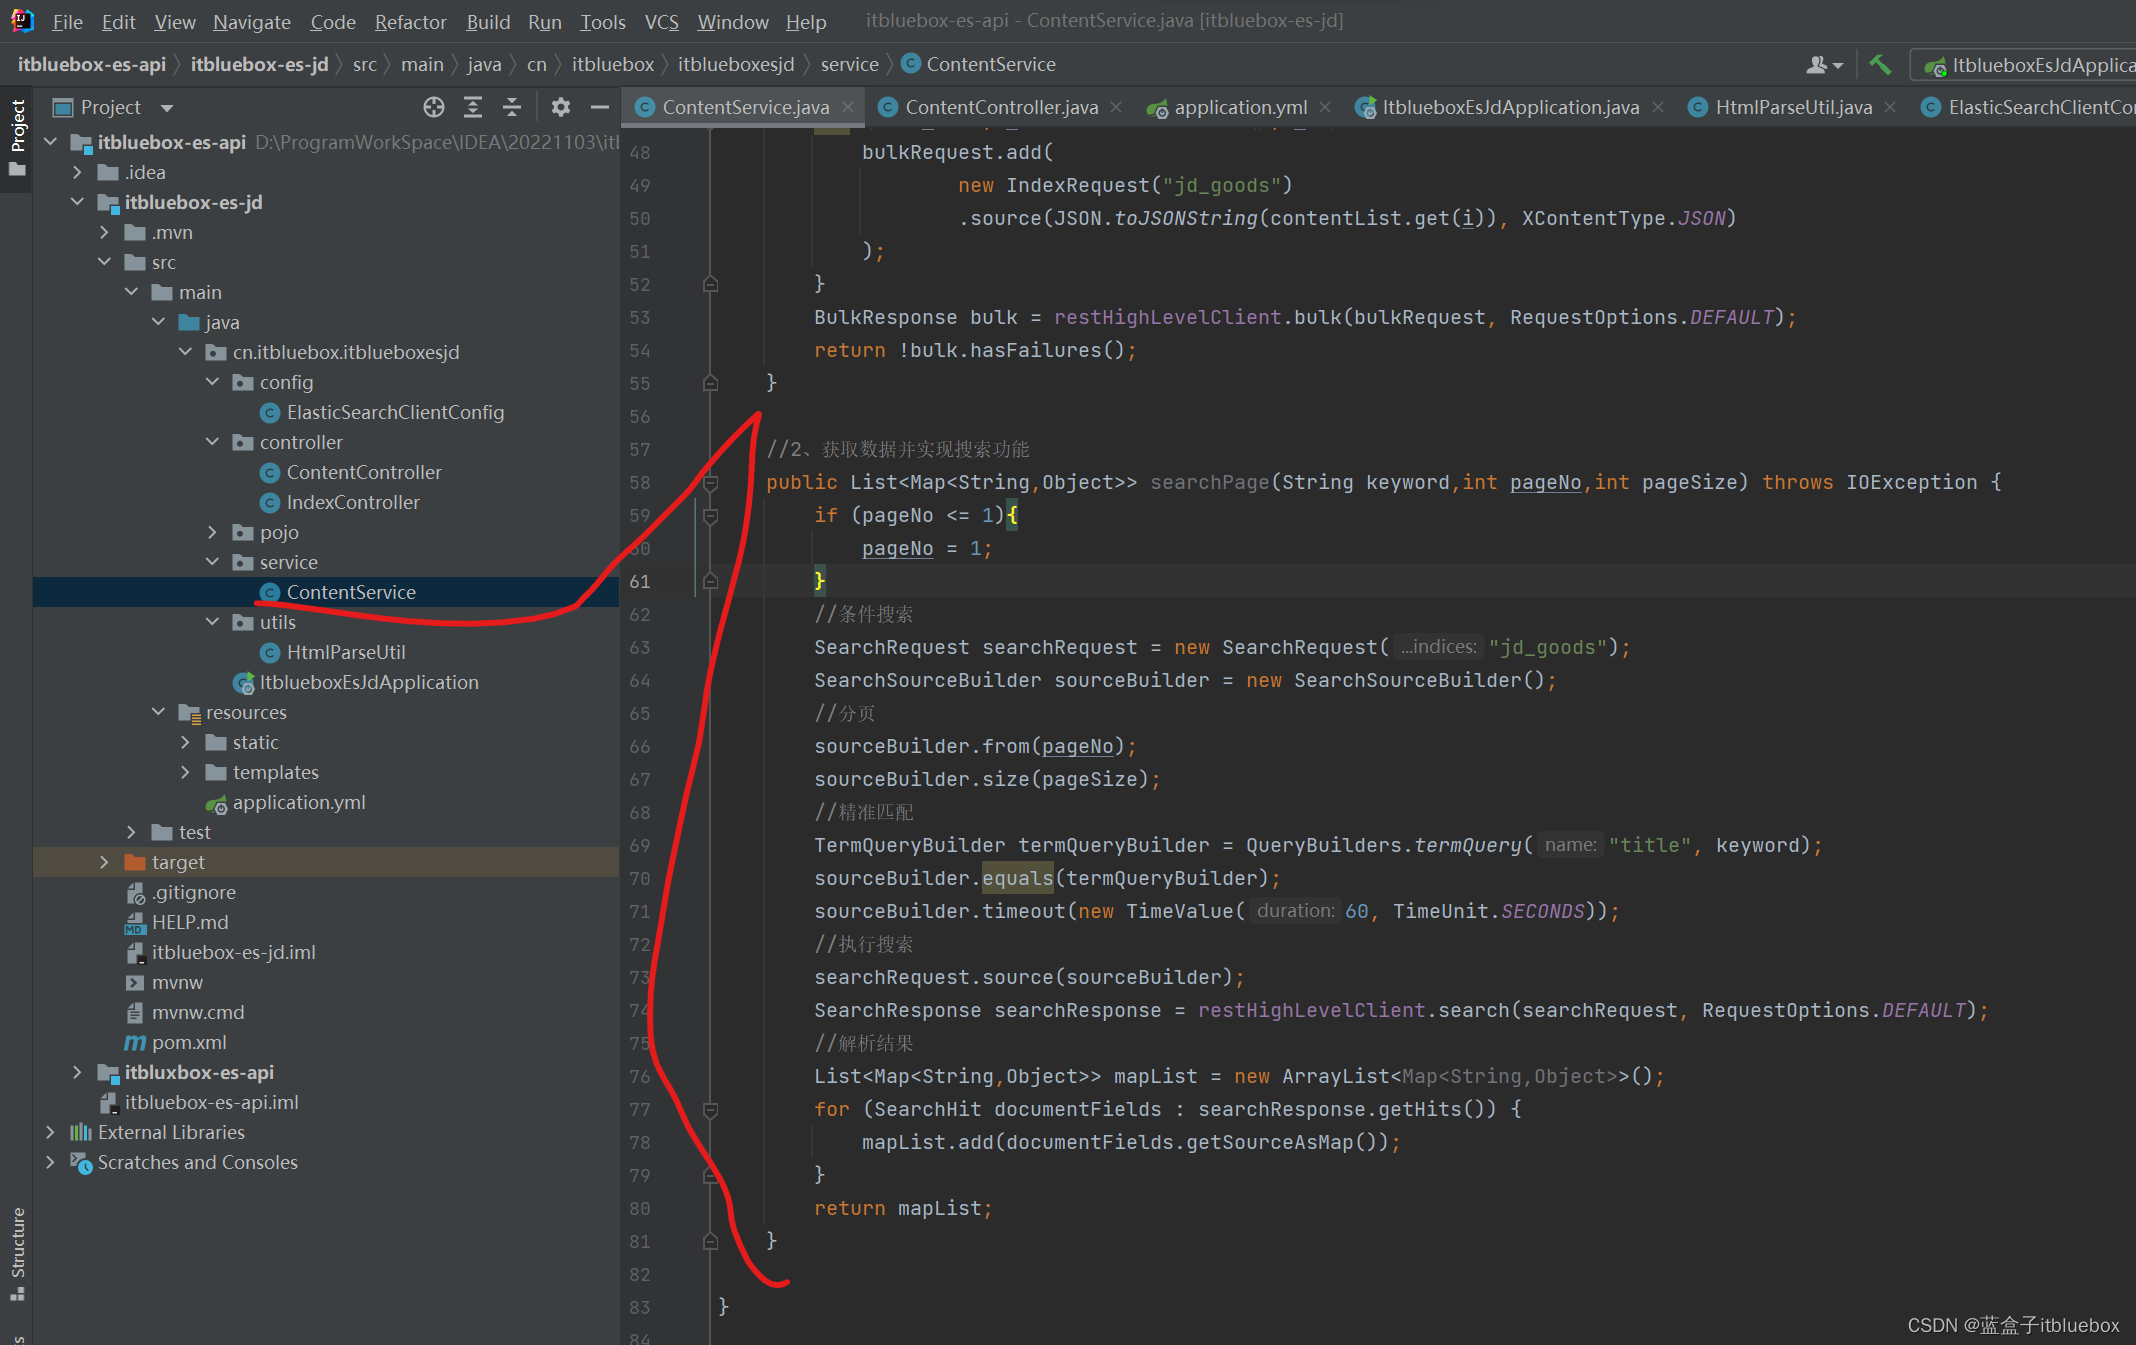Select HtmlParseUtil class in tree

(x=346, y=652)
